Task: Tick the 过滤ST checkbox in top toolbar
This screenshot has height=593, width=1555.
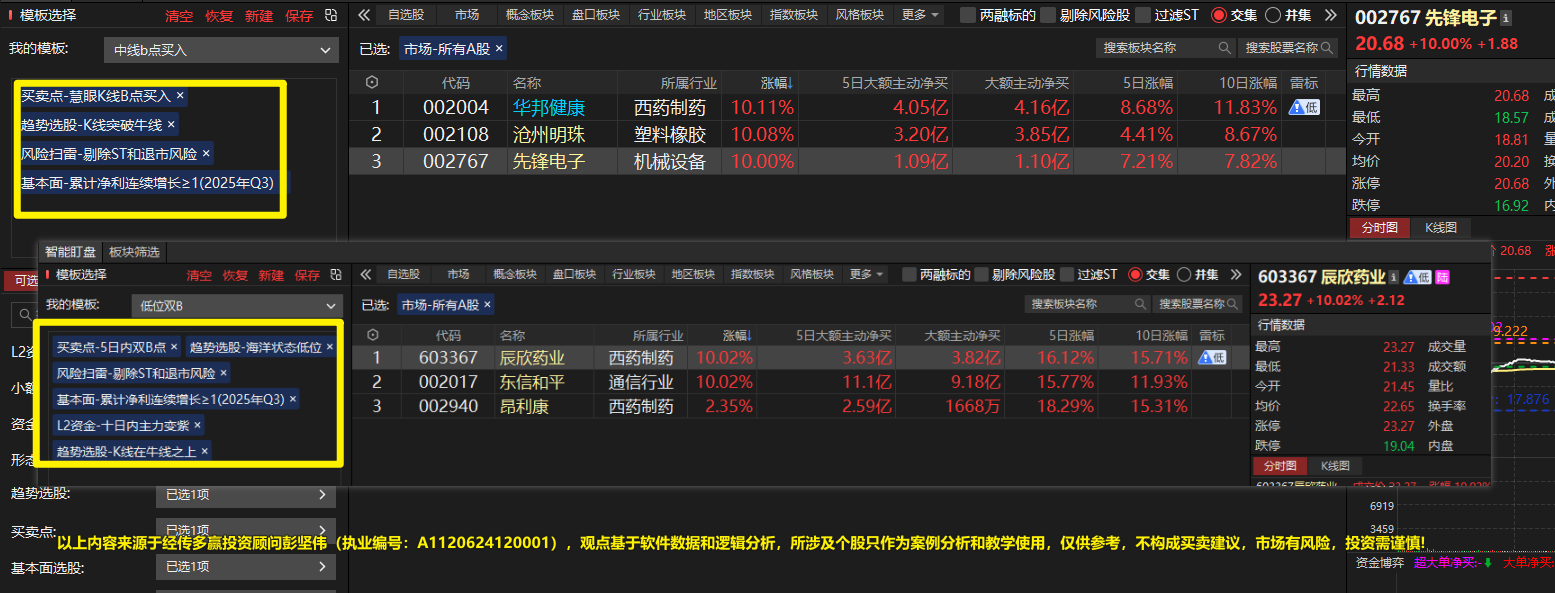Action: (1142, 15)
